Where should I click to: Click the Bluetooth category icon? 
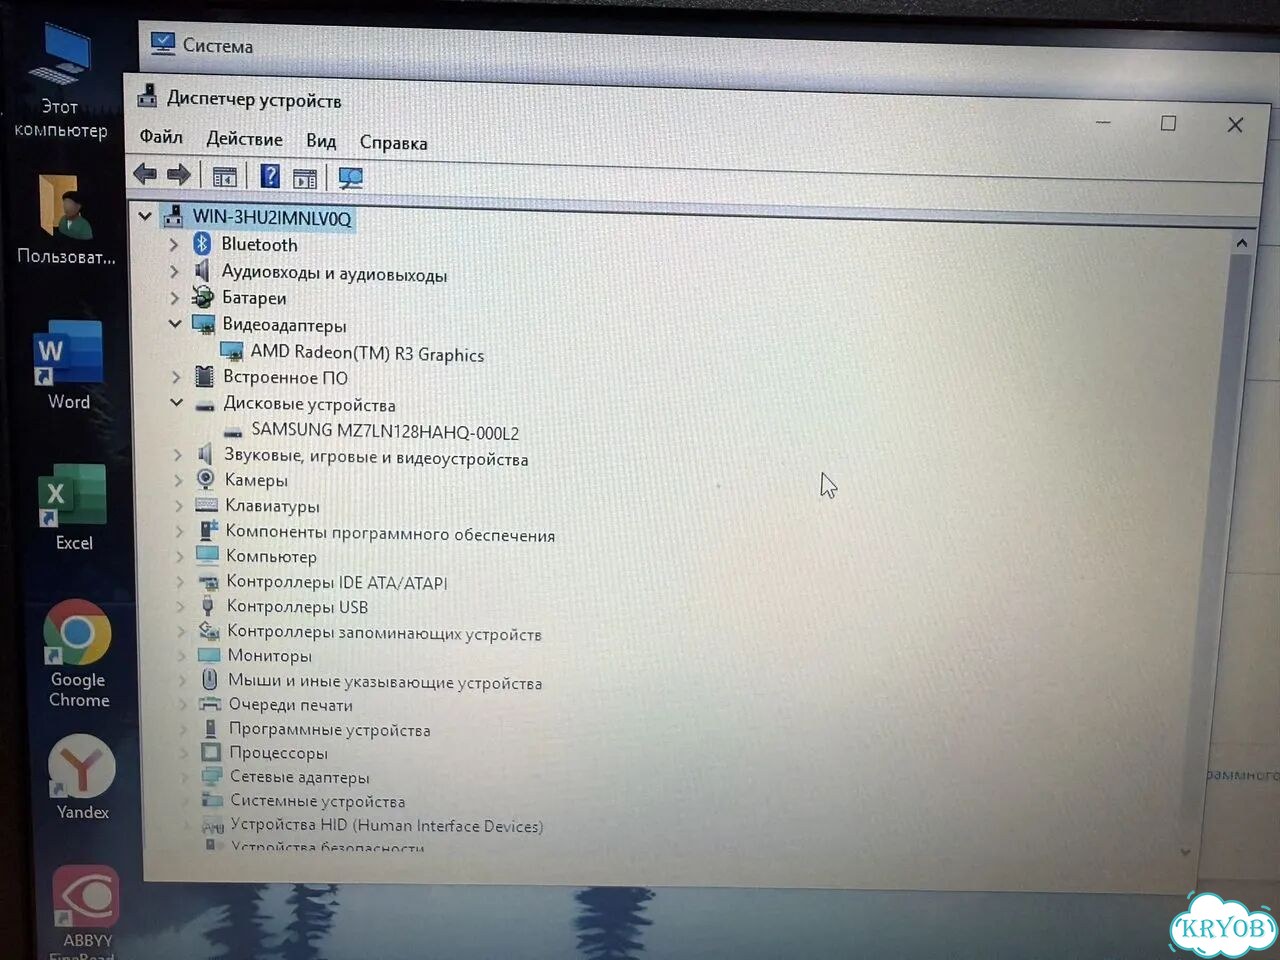(202, 243)
